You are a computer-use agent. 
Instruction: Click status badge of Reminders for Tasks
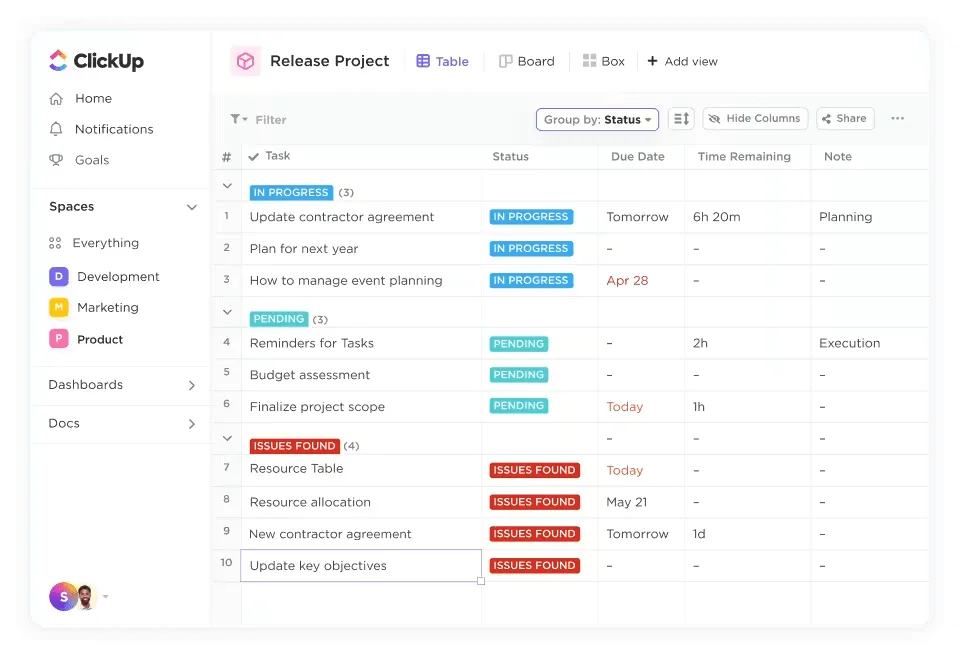pyautogui.click(x=519, y=343)
